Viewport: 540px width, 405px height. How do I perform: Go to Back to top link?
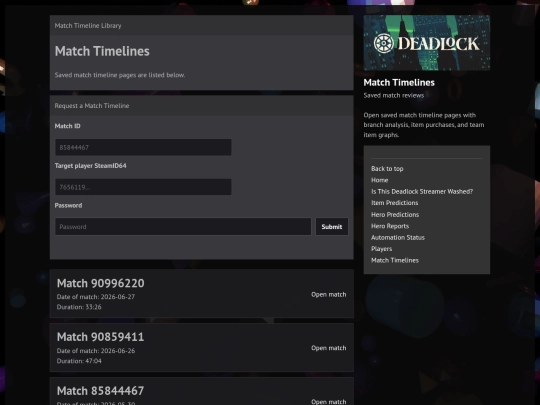[387, 169]
